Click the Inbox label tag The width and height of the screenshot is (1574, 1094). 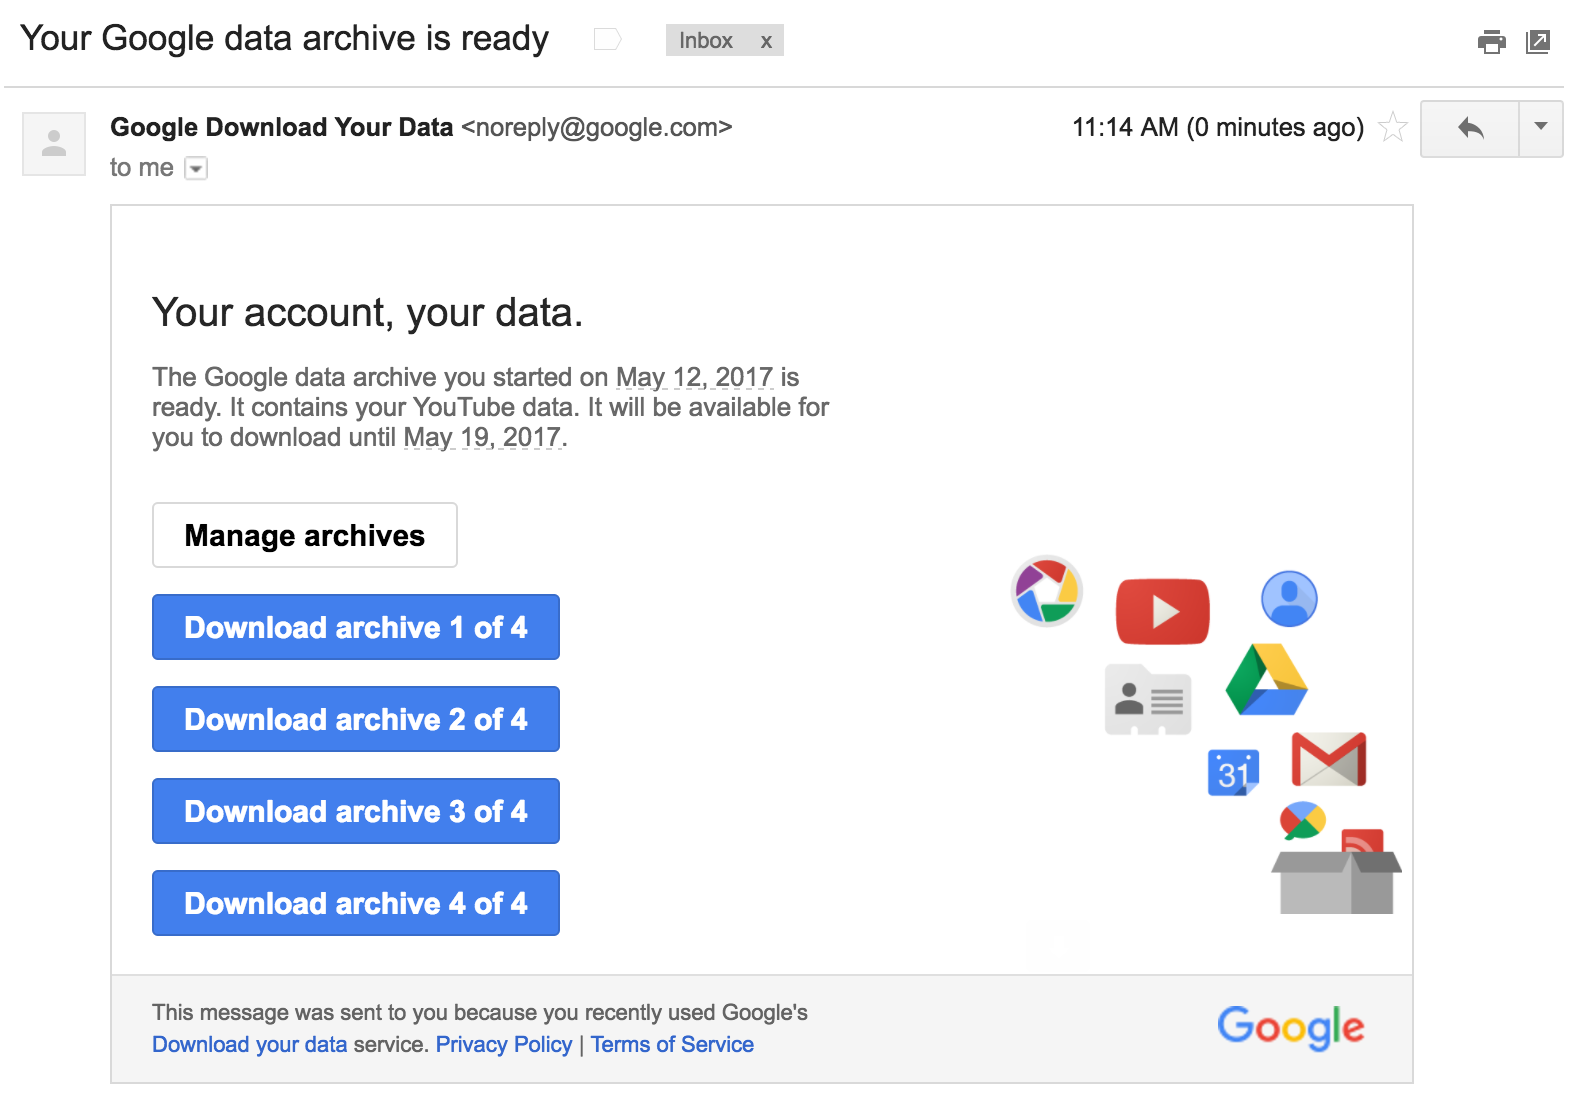point(706,41)
